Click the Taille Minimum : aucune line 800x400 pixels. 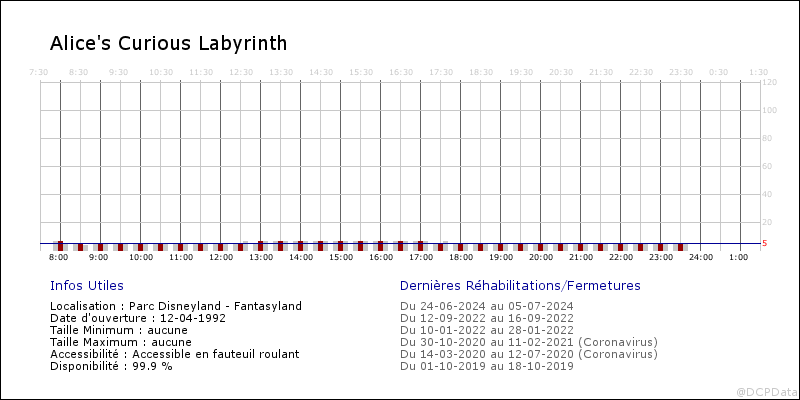click(x=119, y=330)
